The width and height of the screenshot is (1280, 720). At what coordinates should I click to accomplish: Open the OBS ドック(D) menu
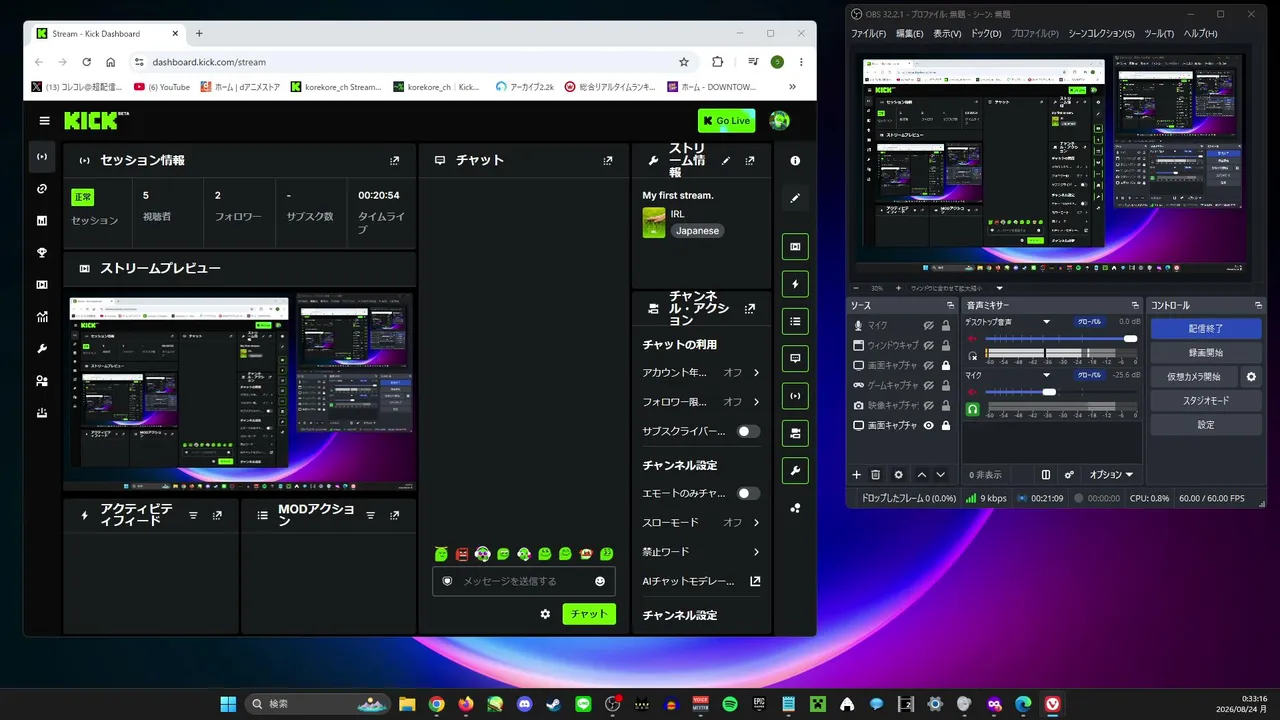click(986, 34)
